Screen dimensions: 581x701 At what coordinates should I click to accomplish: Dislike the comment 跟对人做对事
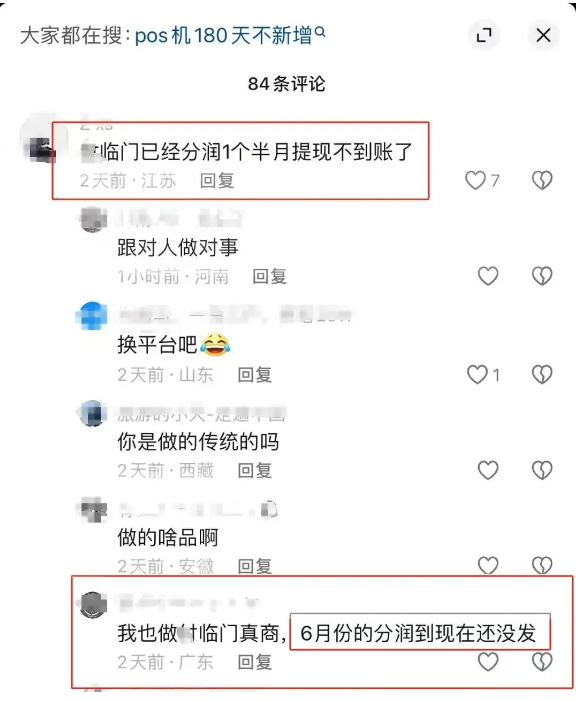[x=542, y=276]
